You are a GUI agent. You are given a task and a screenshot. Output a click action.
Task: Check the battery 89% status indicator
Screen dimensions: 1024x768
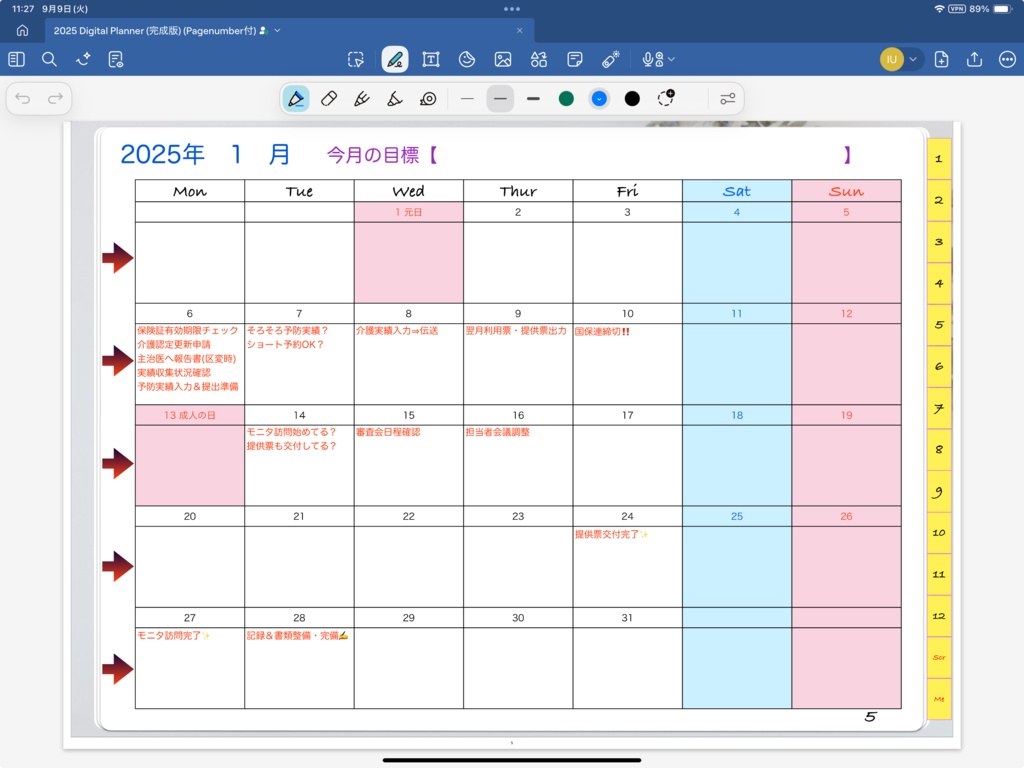coord(990,9)
